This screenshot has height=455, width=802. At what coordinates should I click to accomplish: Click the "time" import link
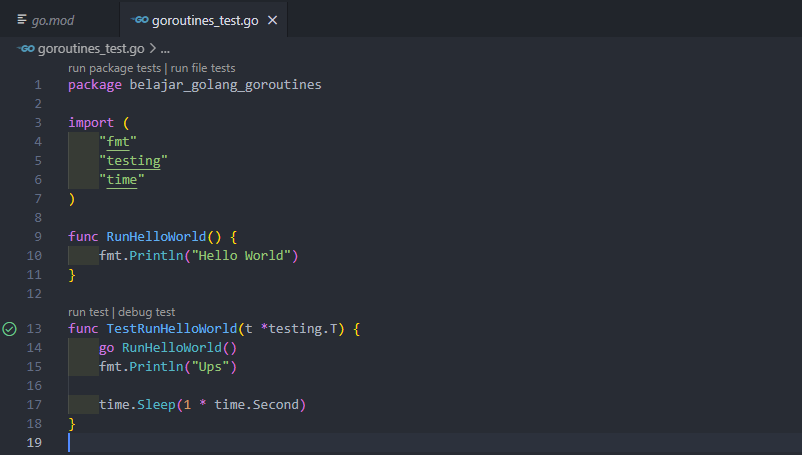[x=122, y=179]
